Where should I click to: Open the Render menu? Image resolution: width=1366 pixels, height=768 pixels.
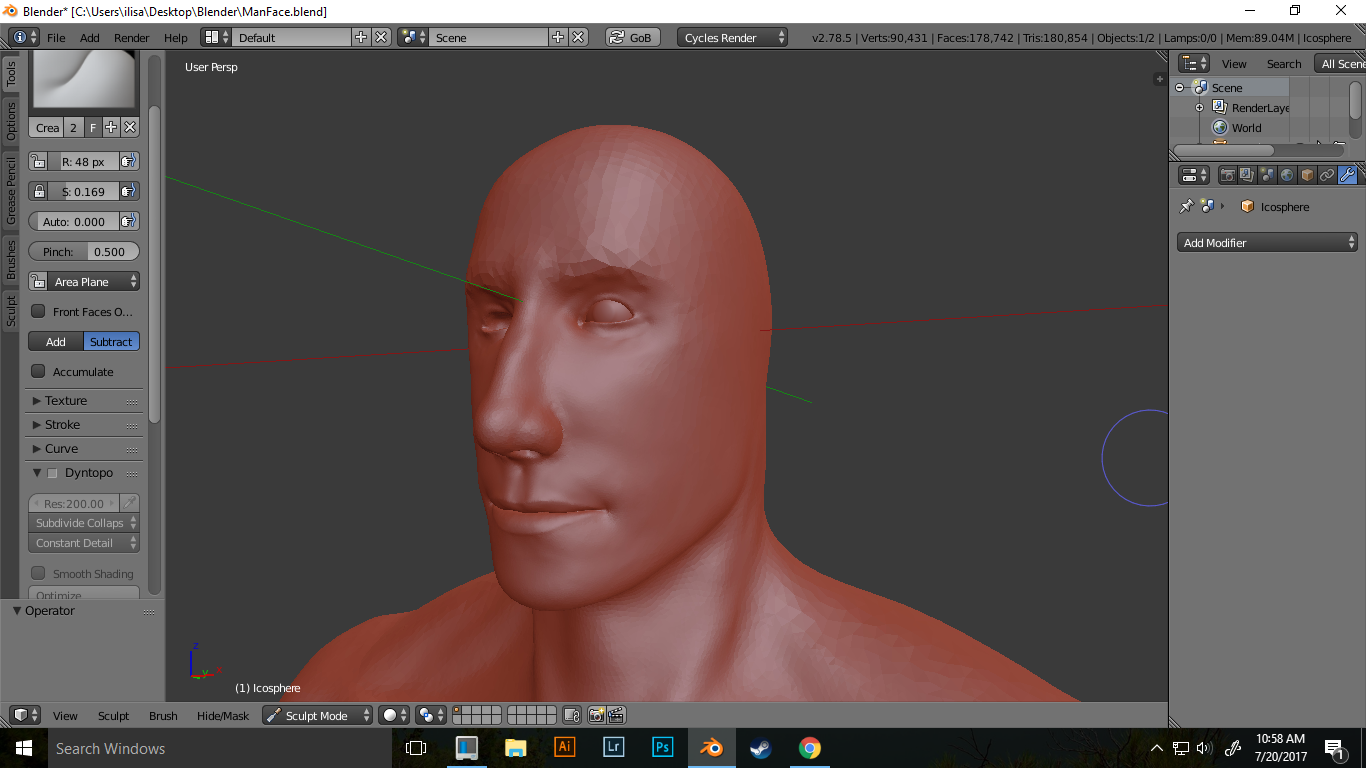[131, 37]
